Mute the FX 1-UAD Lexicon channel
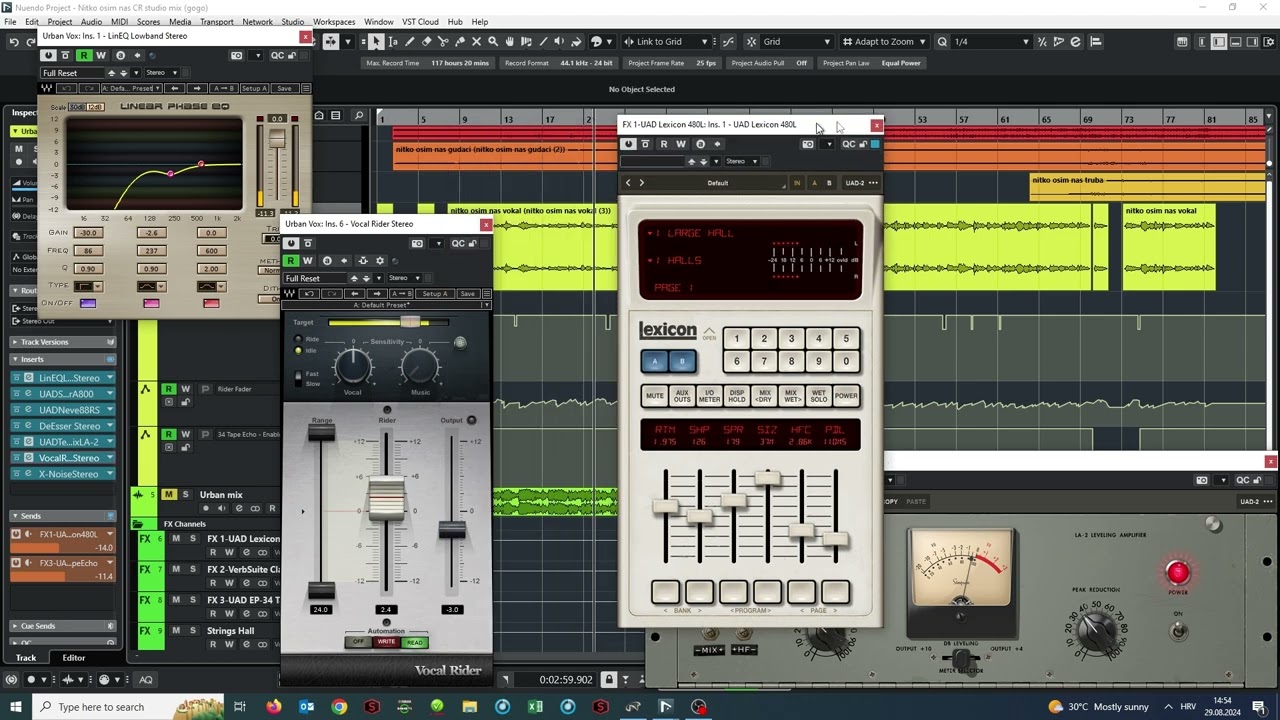This screenshot has width=1280, height=720. (x=177, y=539)
